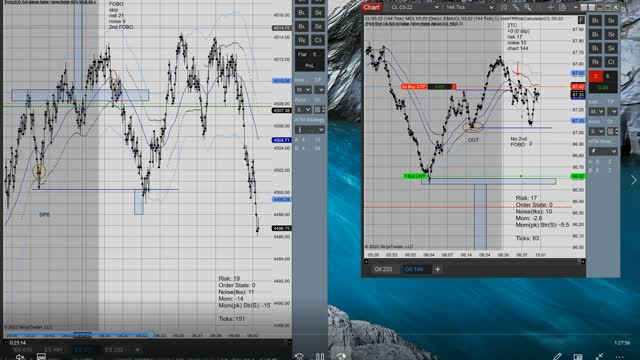The image size is (640, 360).
Task: Switch to the ES 494 tab
Action: point(53,350)
